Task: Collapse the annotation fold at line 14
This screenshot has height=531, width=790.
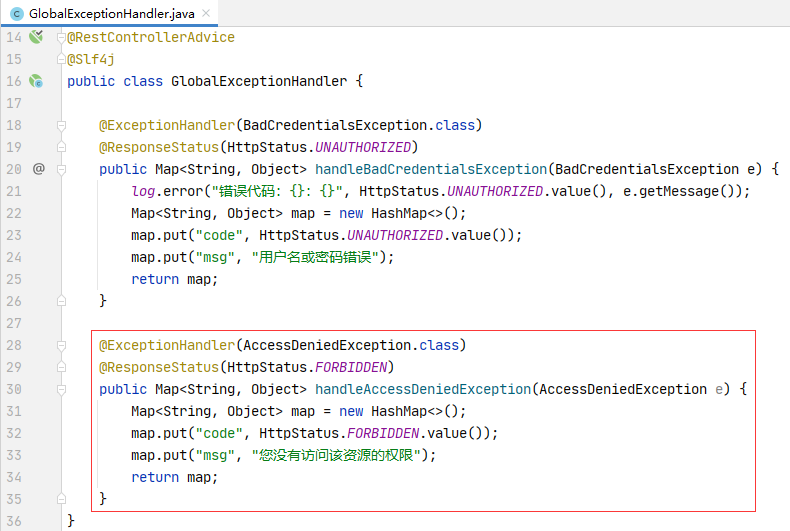Action: pos(61,37)
